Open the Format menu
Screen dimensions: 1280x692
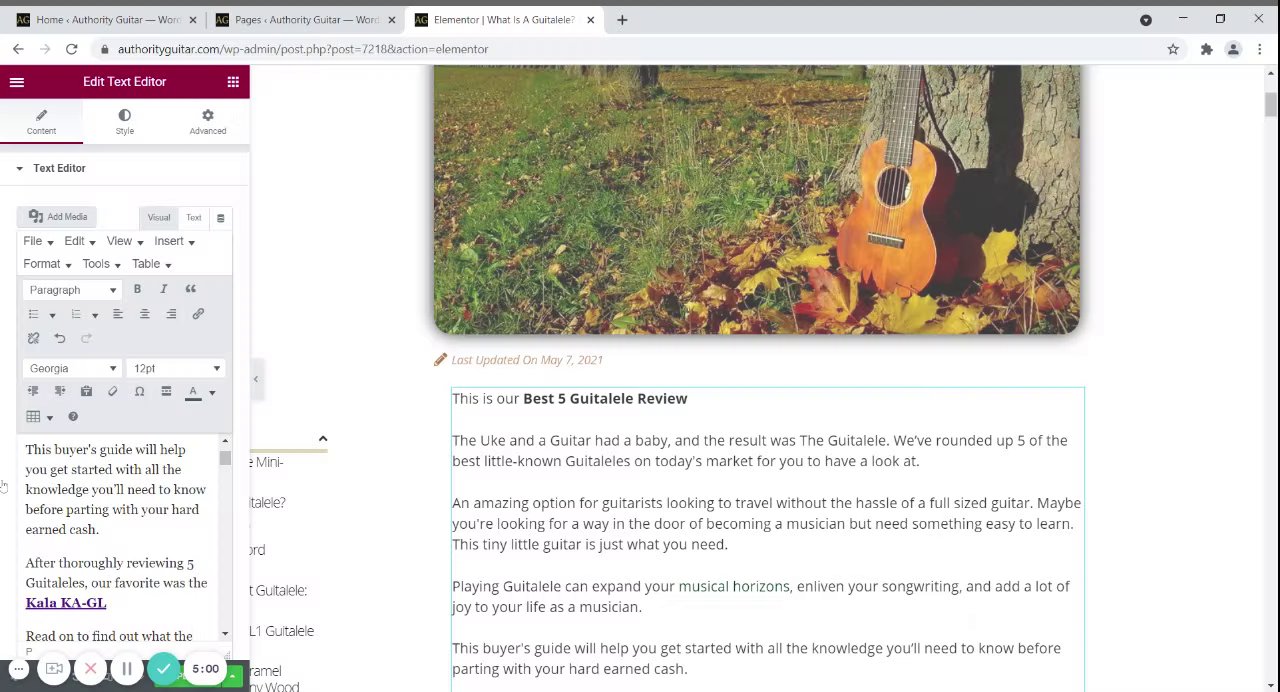coord(46,264)
